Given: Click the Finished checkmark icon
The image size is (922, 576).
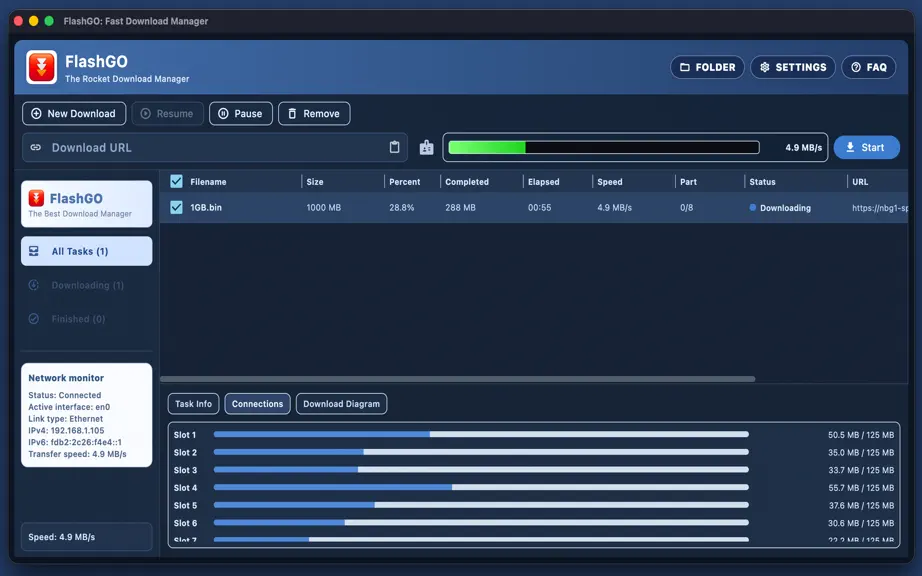Looking at the screenshot, I should tap(34, 319).
